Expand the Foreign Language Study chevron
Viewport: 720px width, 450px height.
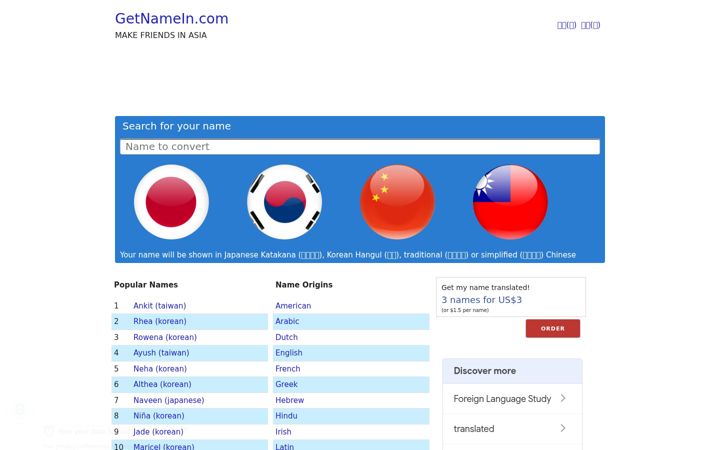(x=563, y=398)
